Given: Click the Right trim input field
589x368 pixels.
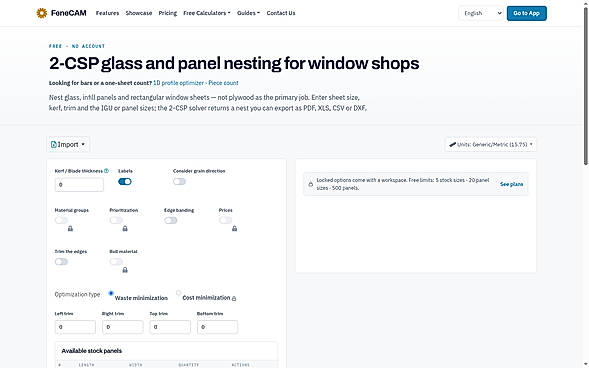Looking at the screenshot, I should pyautogui.click(x=122, y=327).
